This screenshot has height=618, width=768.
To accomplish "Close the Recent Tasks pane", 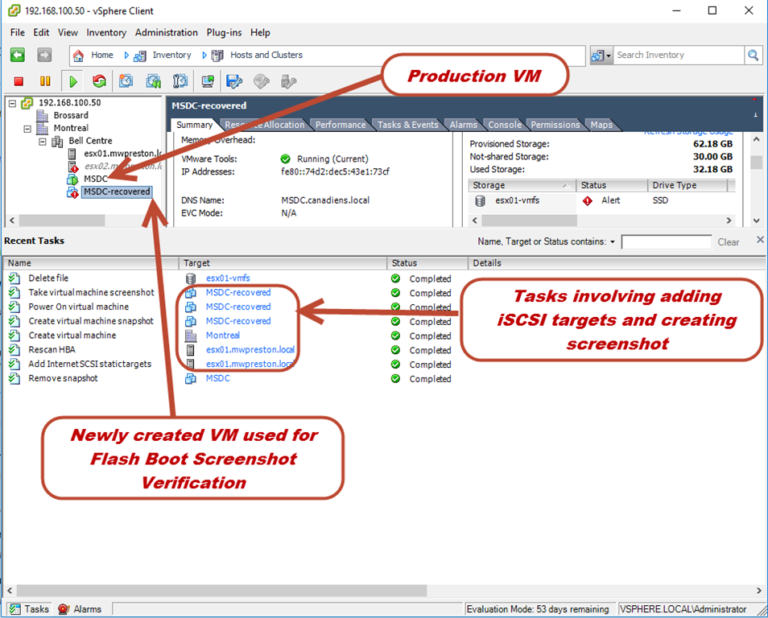I will point(760,239).
